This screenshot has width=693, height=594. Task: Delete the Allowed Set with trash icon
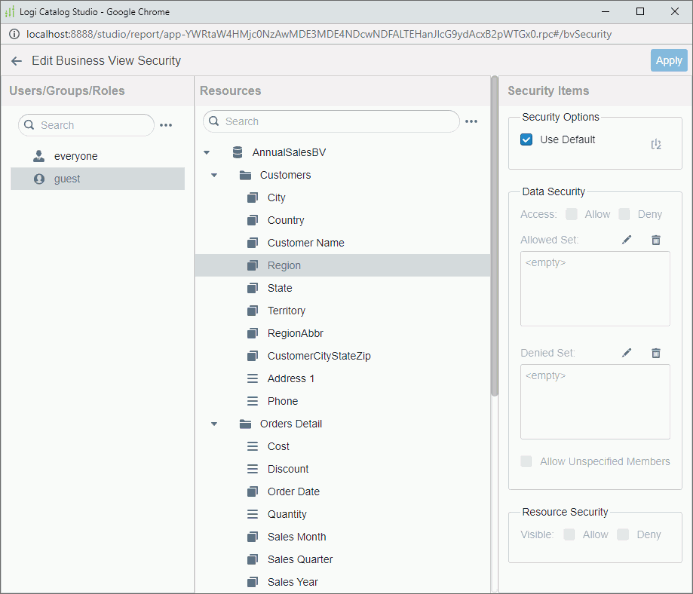tap(656, 240)
